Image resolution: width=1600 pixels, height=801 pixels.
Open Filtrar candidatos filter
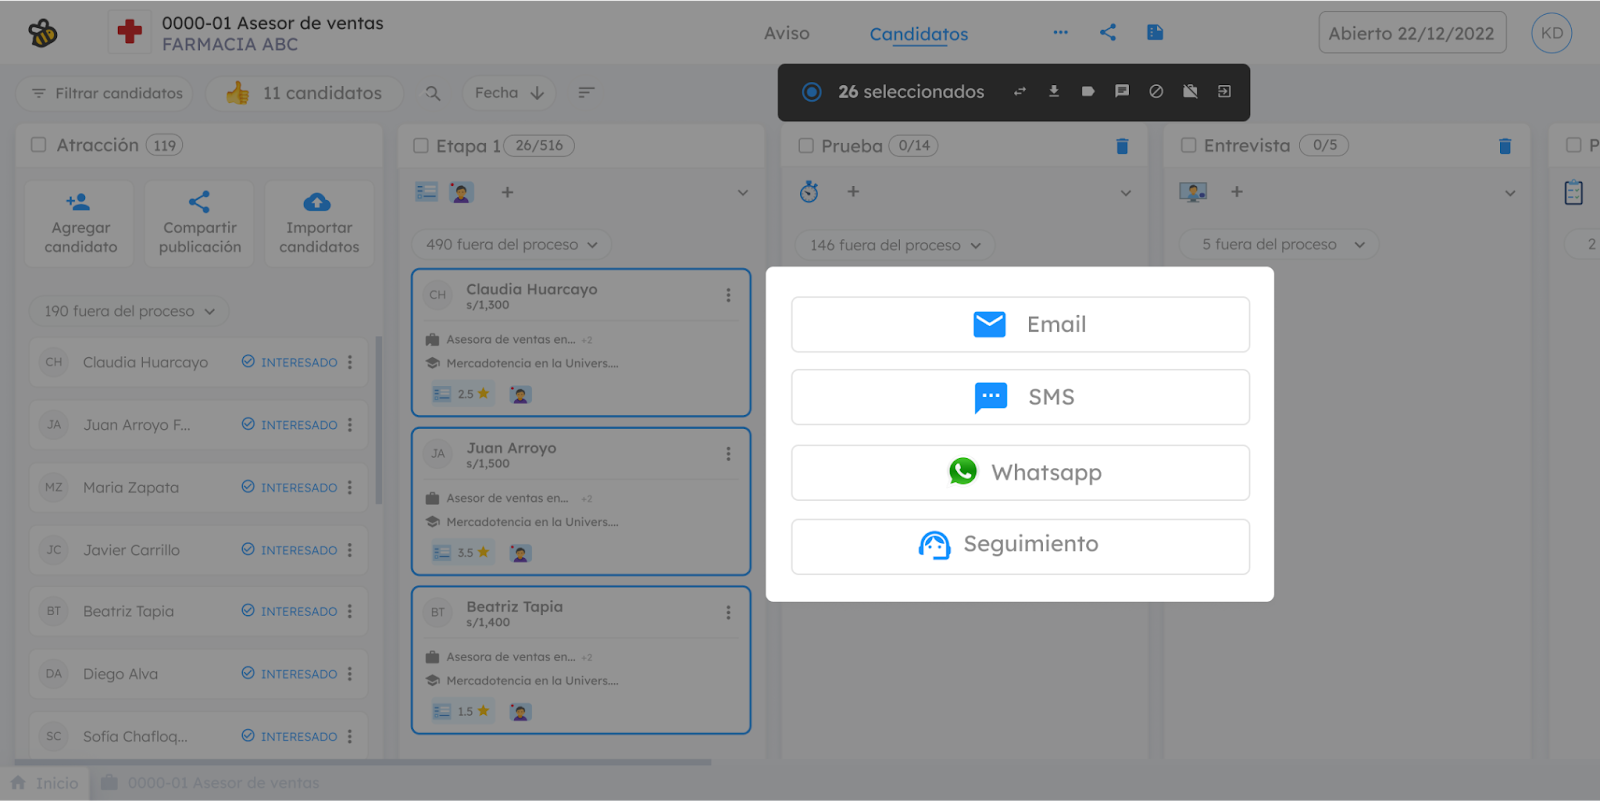coord(105,93)
